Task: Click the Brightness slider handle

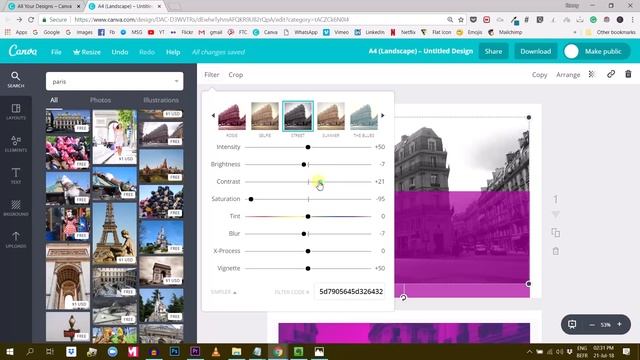Action: click(x=304, y=164)
